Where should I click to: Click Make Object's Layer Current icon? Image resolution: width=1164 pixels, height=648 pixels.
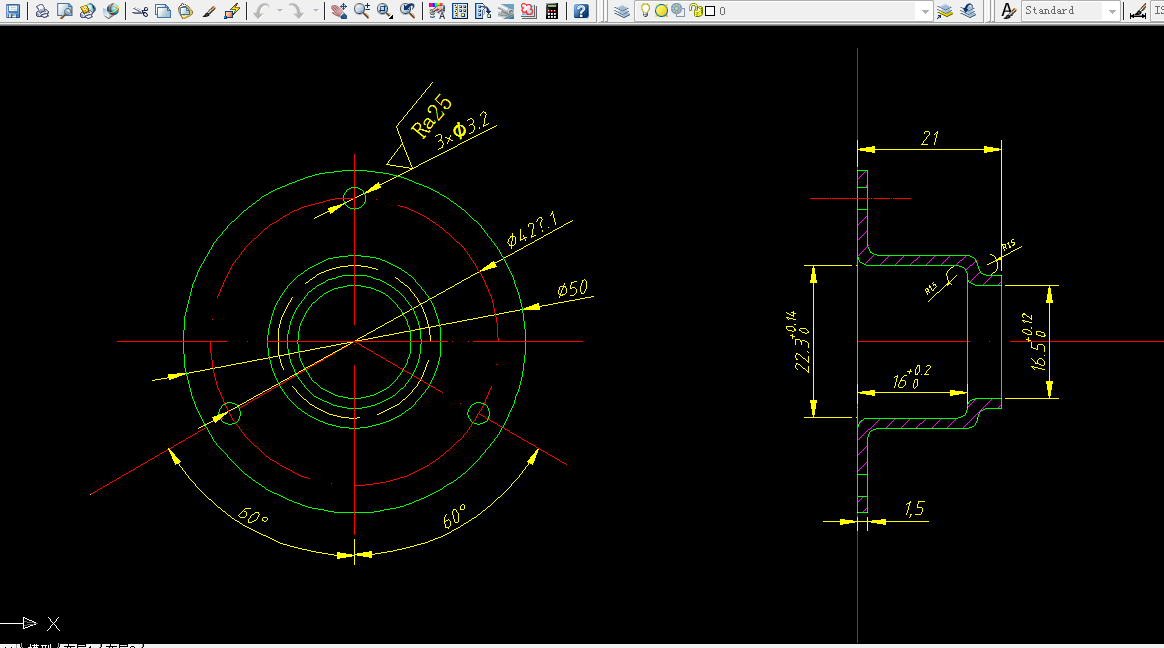click(944, 10)
